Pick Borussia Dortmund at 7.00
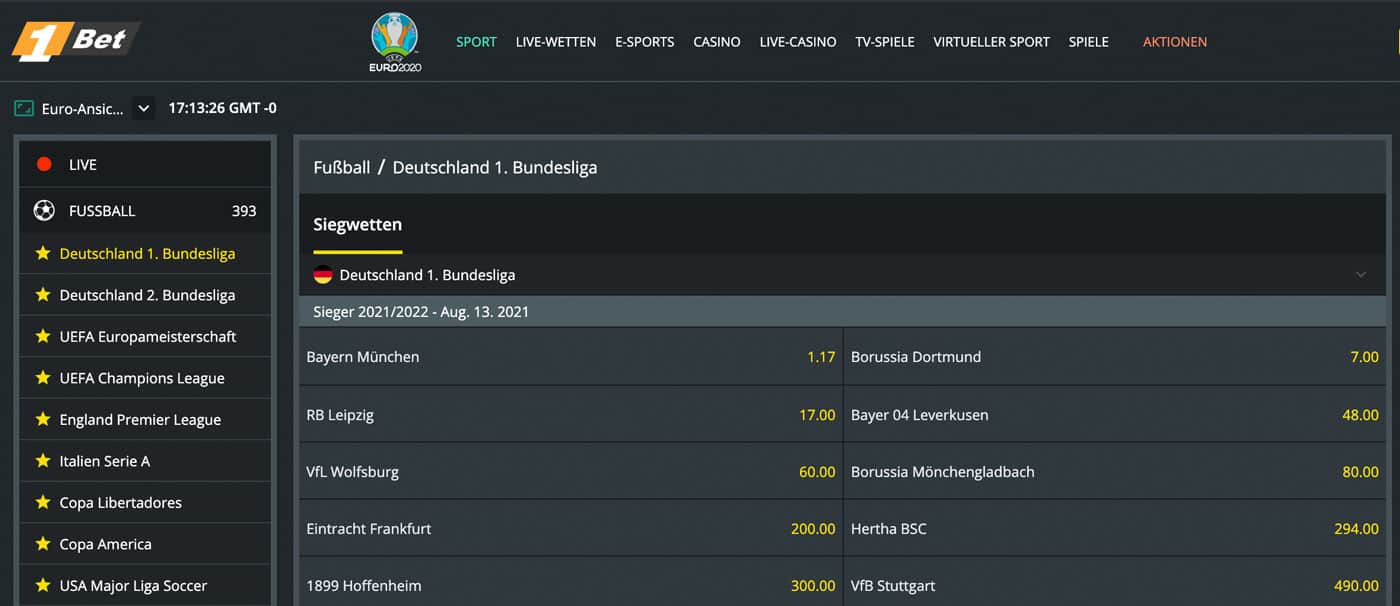This screenshot has height=606, width=1400. tap(1364, 357)
